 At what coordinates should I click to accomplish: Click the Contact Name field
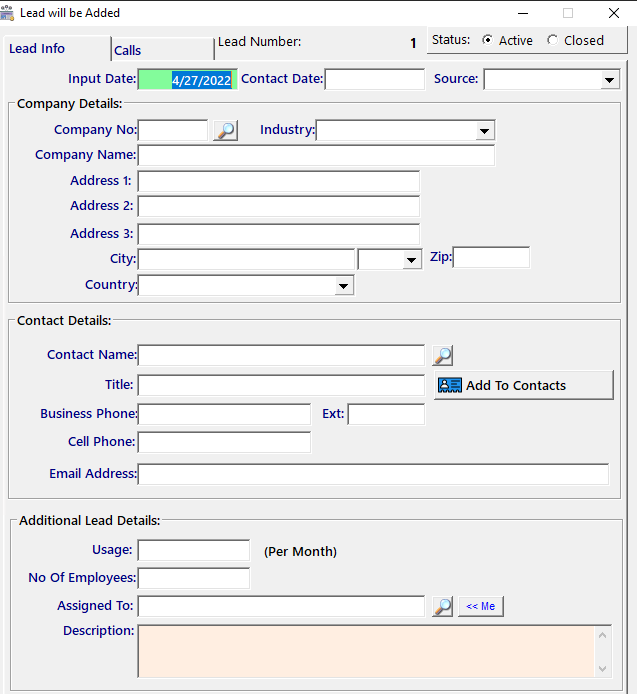tap(281, 355)
